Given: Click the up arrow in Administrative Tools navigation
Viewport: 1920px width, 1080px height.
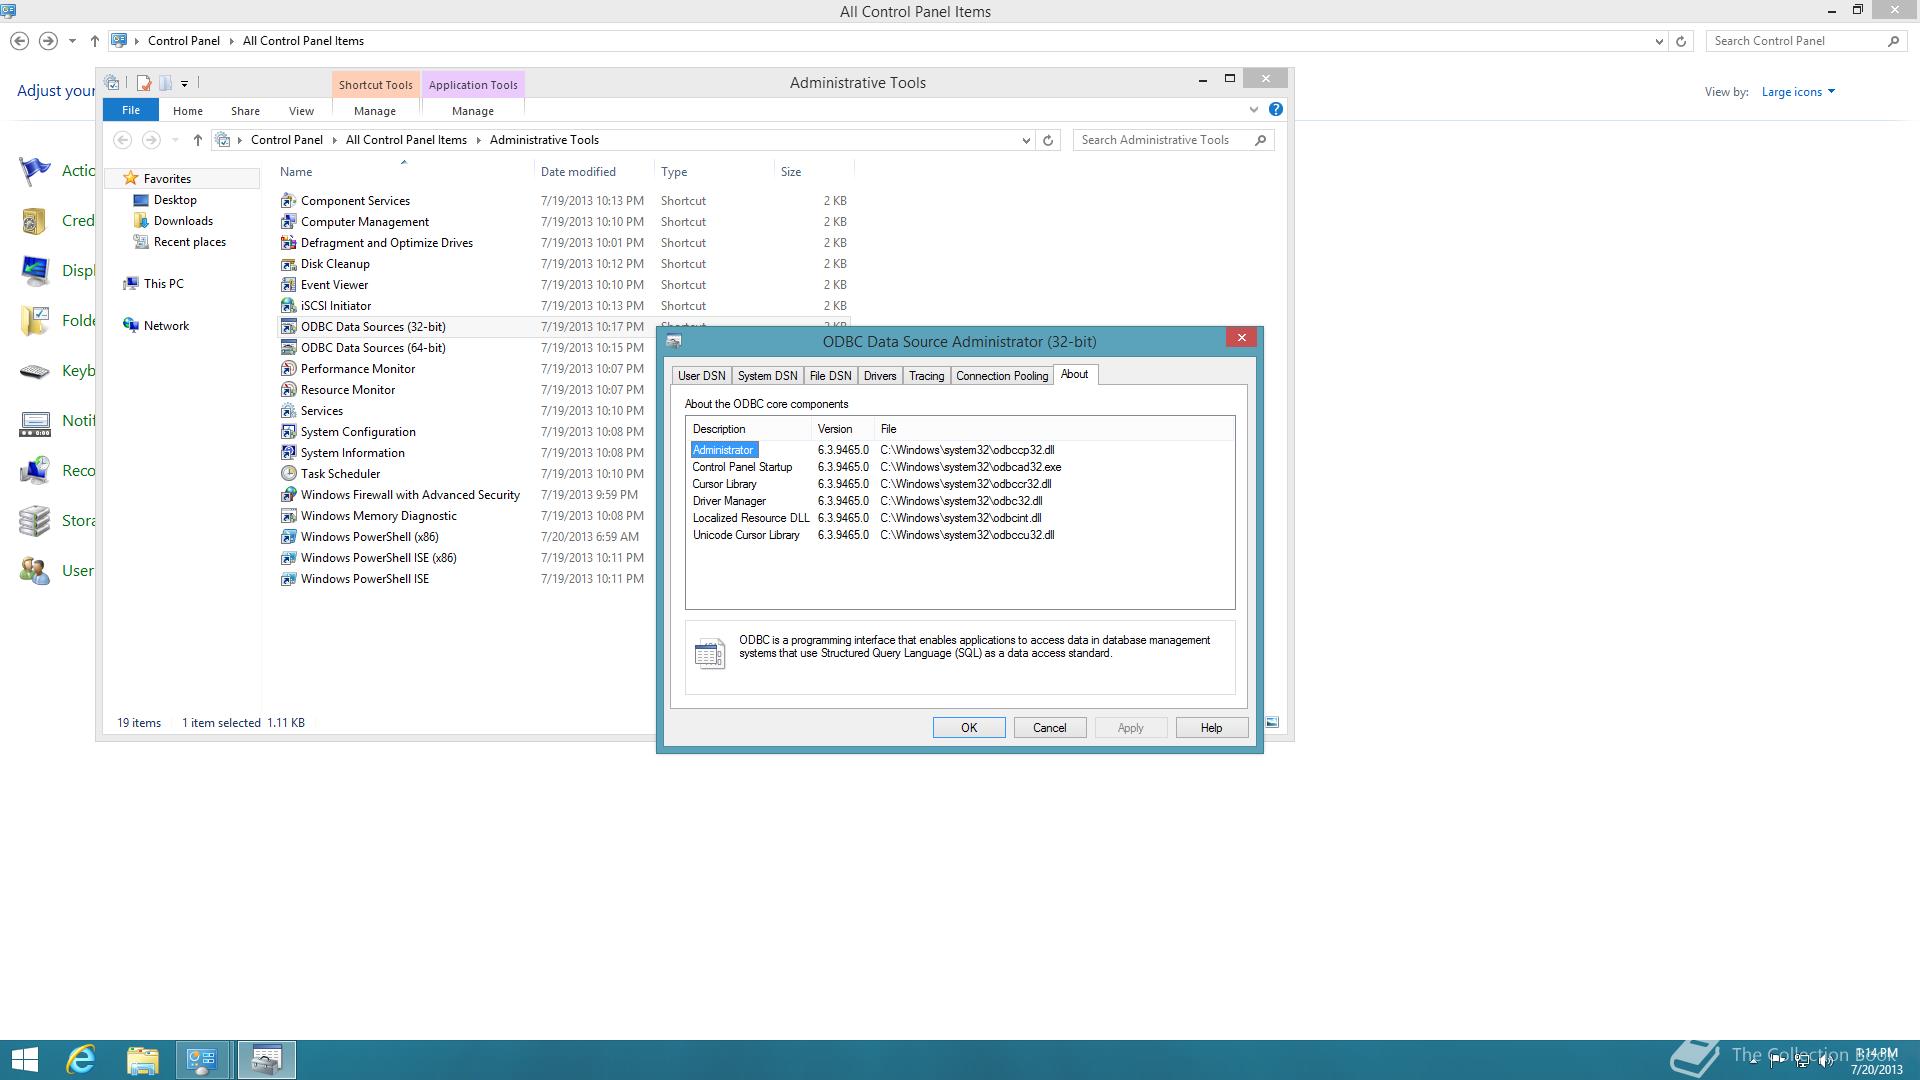Looking at the screenshot, I should point(197,140).
